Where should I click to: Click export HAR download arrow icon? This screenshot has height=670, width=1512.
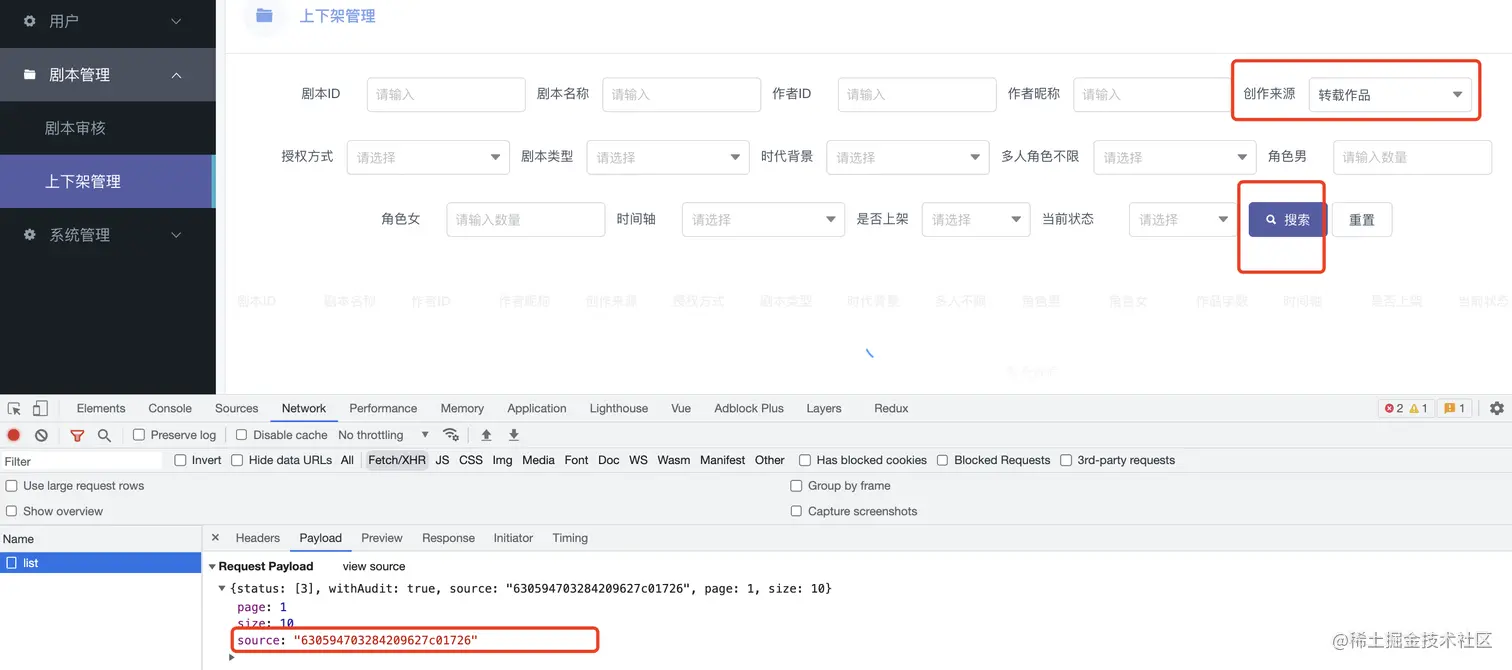[x=514, y=435]
